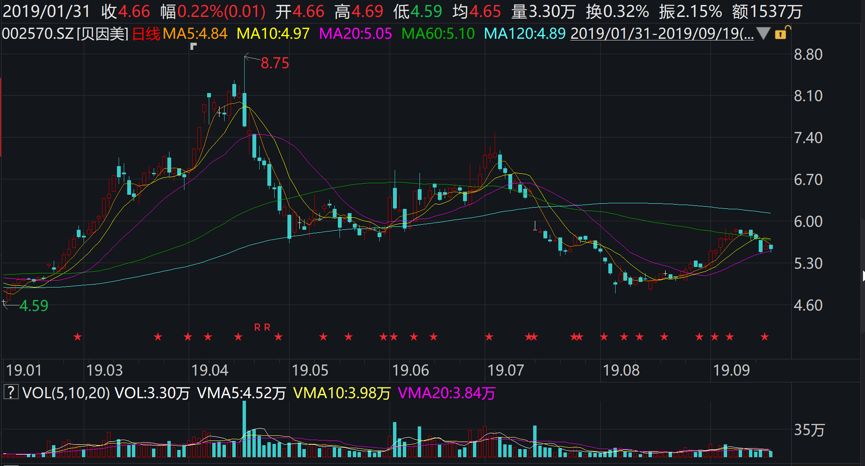Open the help question mark next to VOL
Viewport: 865px width, 466px height.
pyautogui.click(x=10, y=394)
